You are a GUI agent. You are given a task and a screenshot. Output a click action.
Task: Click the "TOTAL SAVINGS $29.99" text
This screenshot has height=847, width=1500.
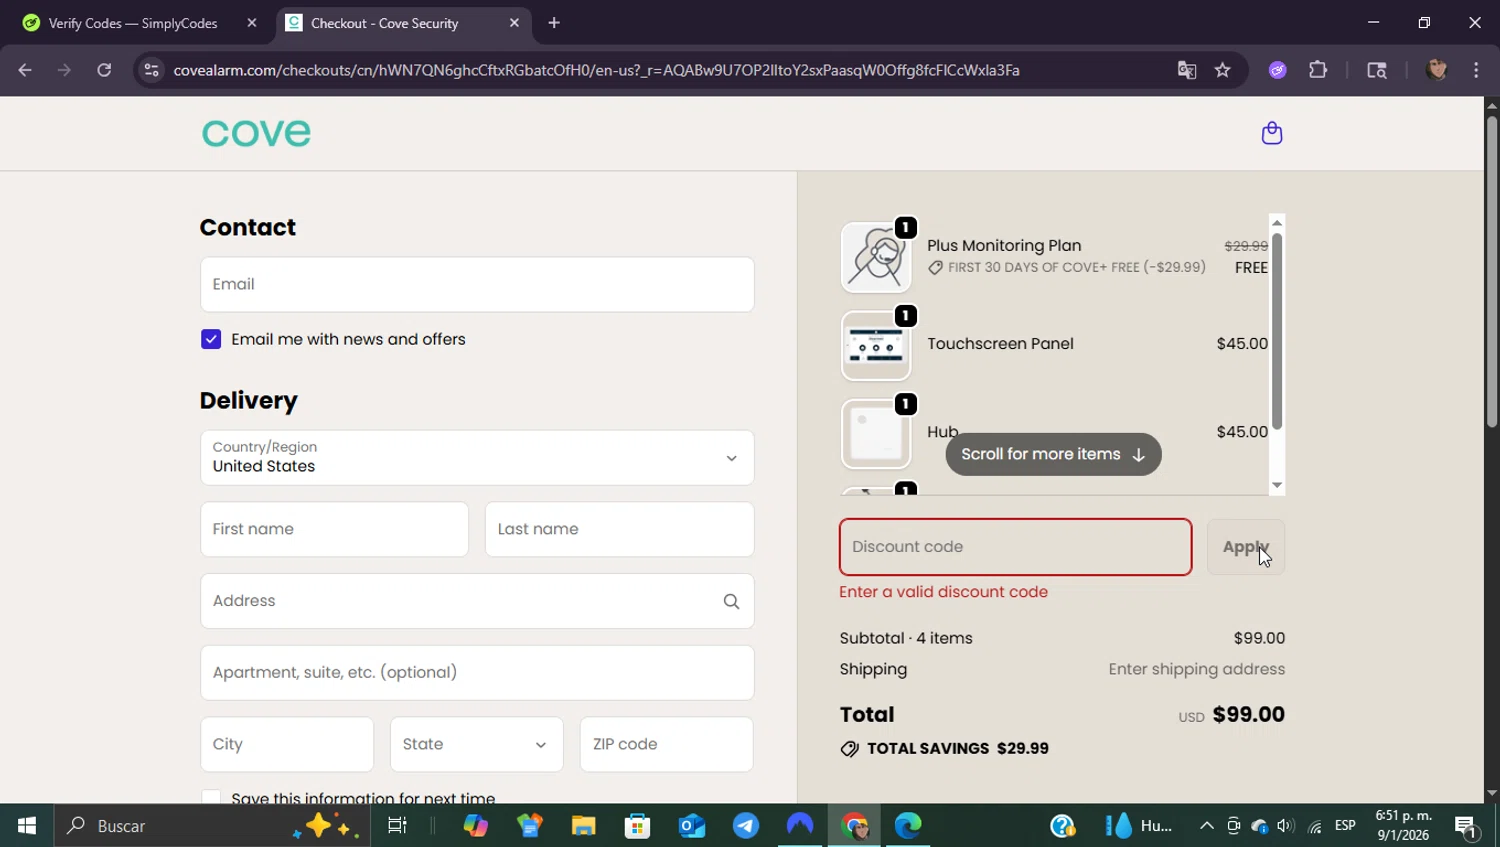(x=958, y=749)
